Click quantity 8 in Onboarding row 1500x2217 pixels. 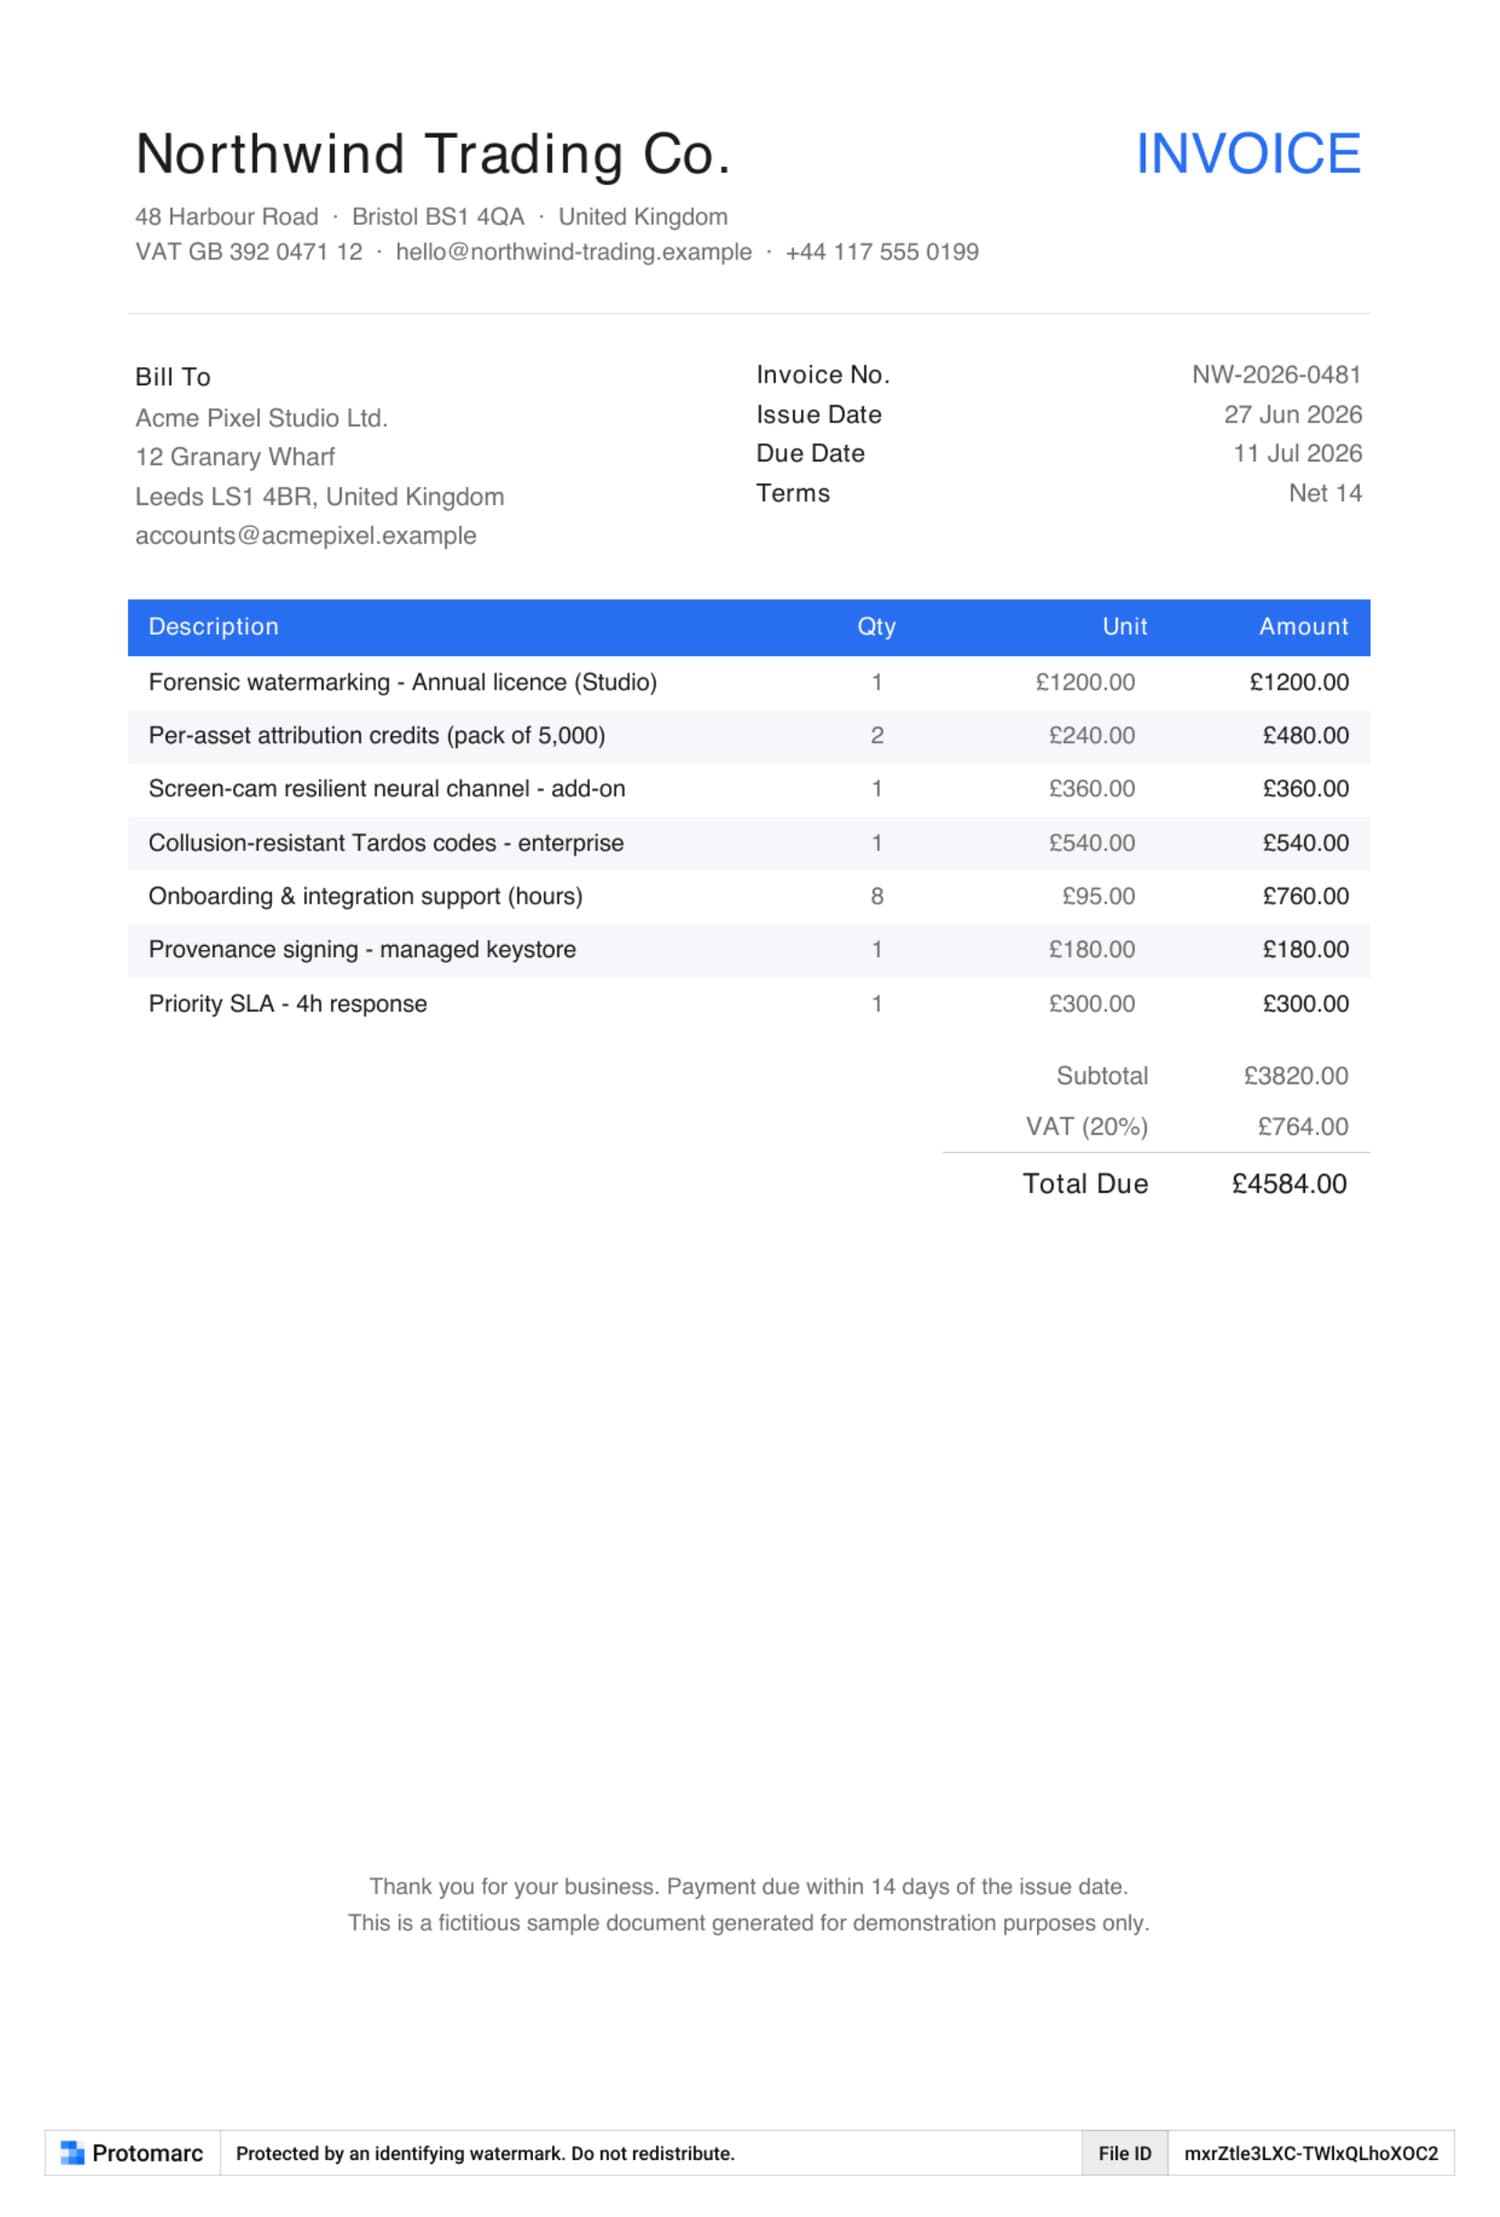point(877,897)
